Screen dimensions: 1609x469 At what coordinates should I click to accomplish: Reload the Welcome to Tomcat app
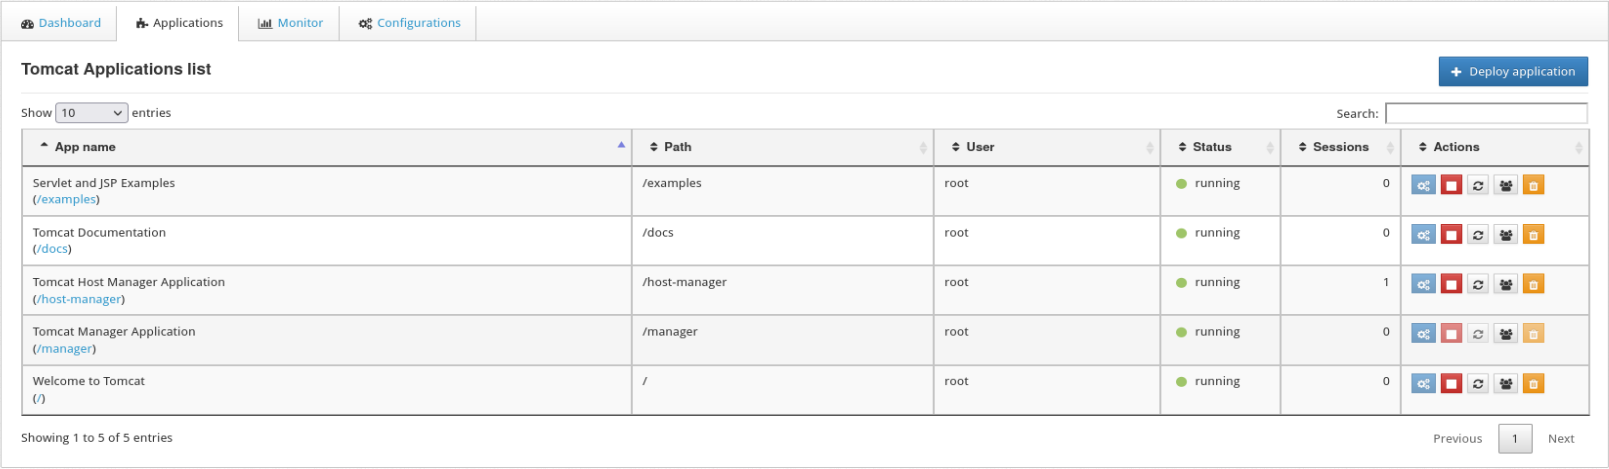coord(1478,383)
